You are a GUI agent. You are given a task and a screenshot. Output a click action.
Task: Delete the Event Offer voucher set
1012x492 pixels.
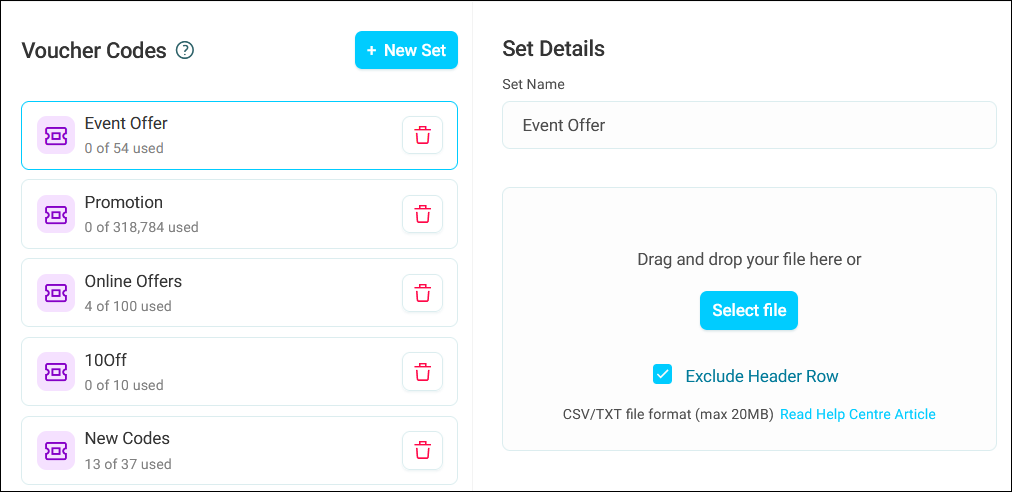pos(422,135)
